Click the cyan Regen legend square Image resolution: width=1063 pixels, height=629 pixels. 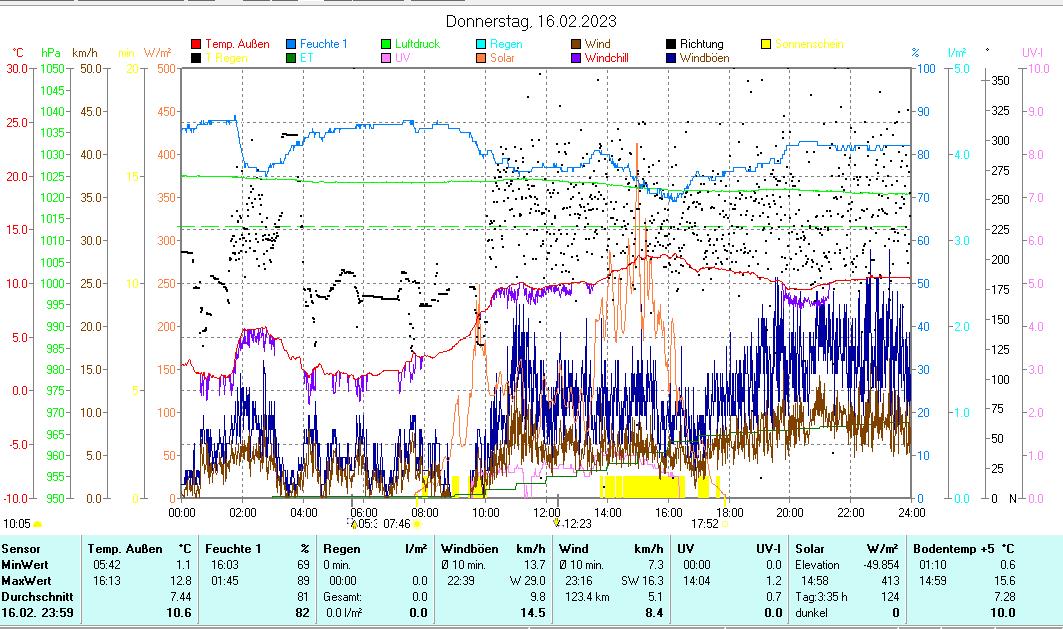point(481,44)
